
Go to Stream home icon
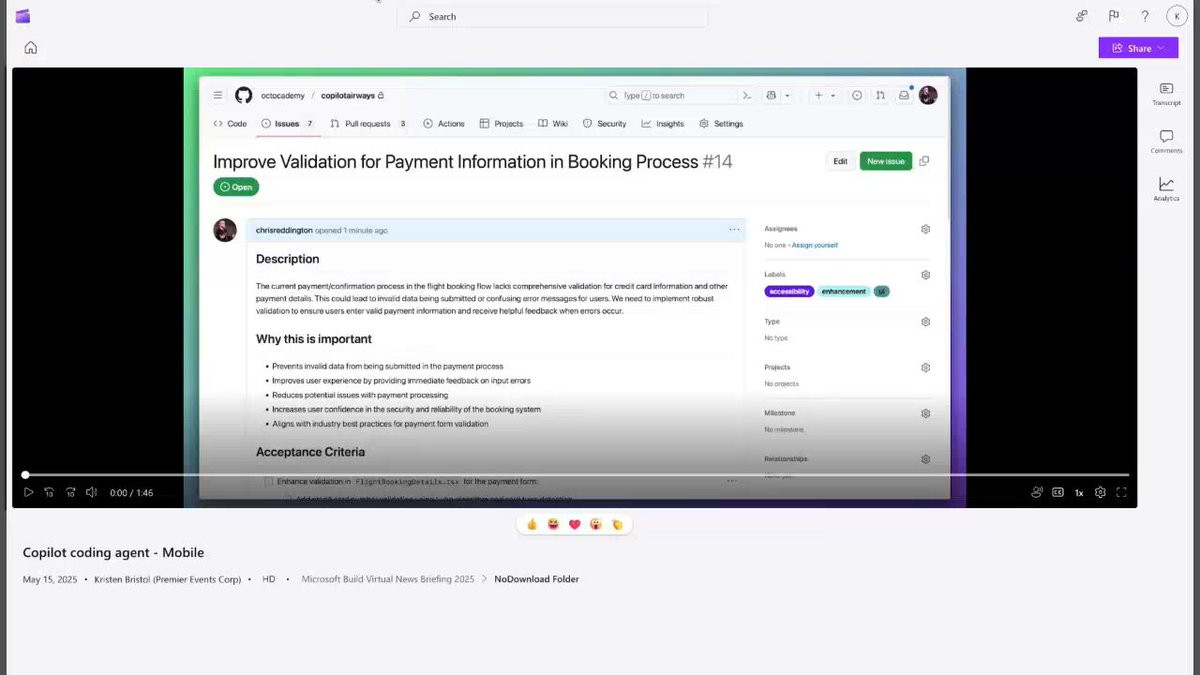[x=31, y=47]
